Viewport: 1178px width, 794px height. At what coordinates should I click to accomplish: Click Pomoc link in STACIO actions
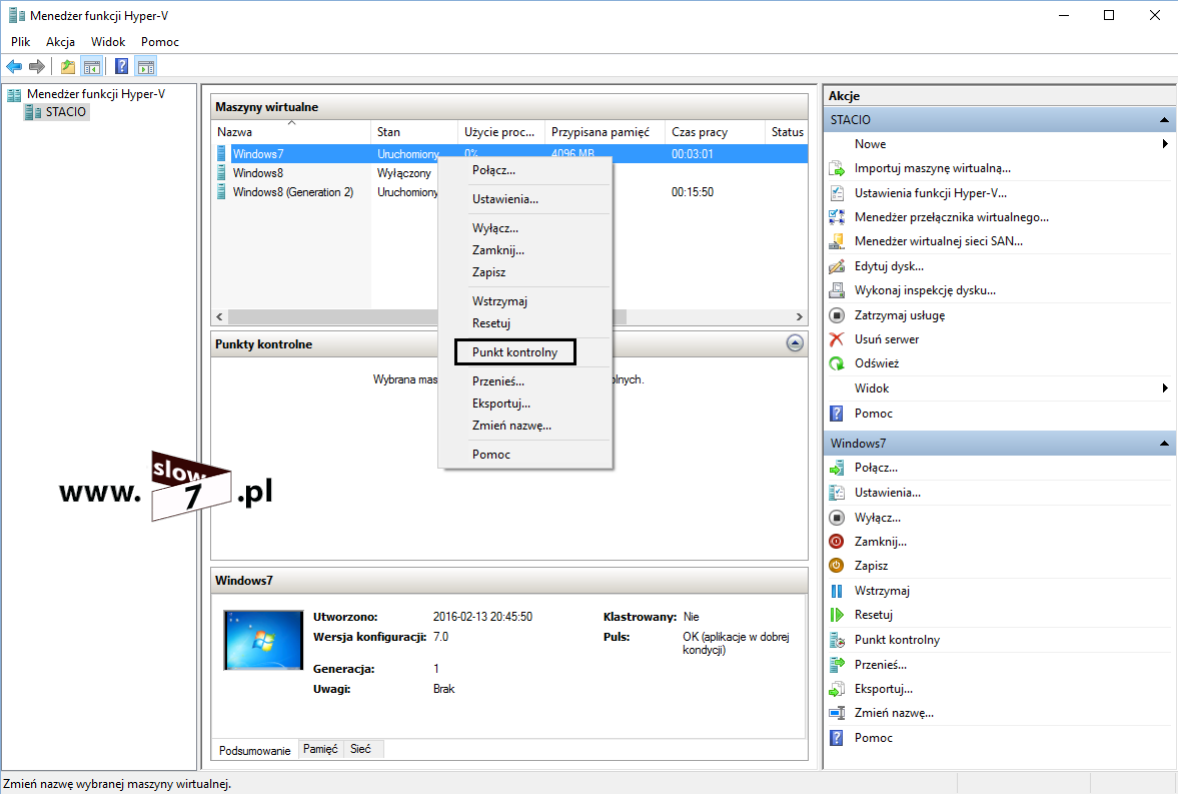point(874,413)
